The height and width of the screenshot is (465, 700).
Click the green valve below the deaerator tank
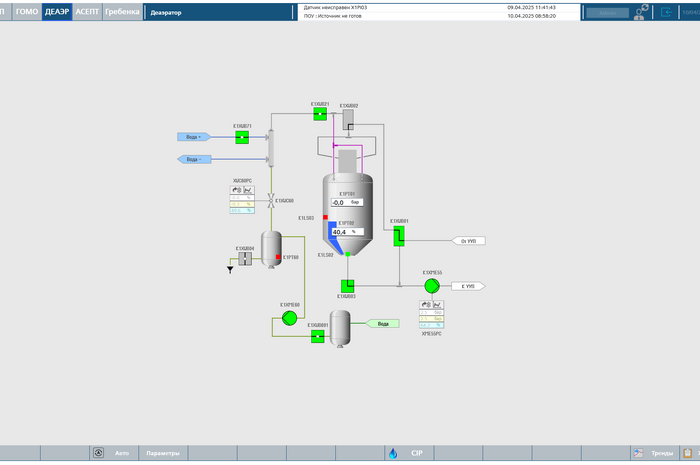click(x=347, y=286)
